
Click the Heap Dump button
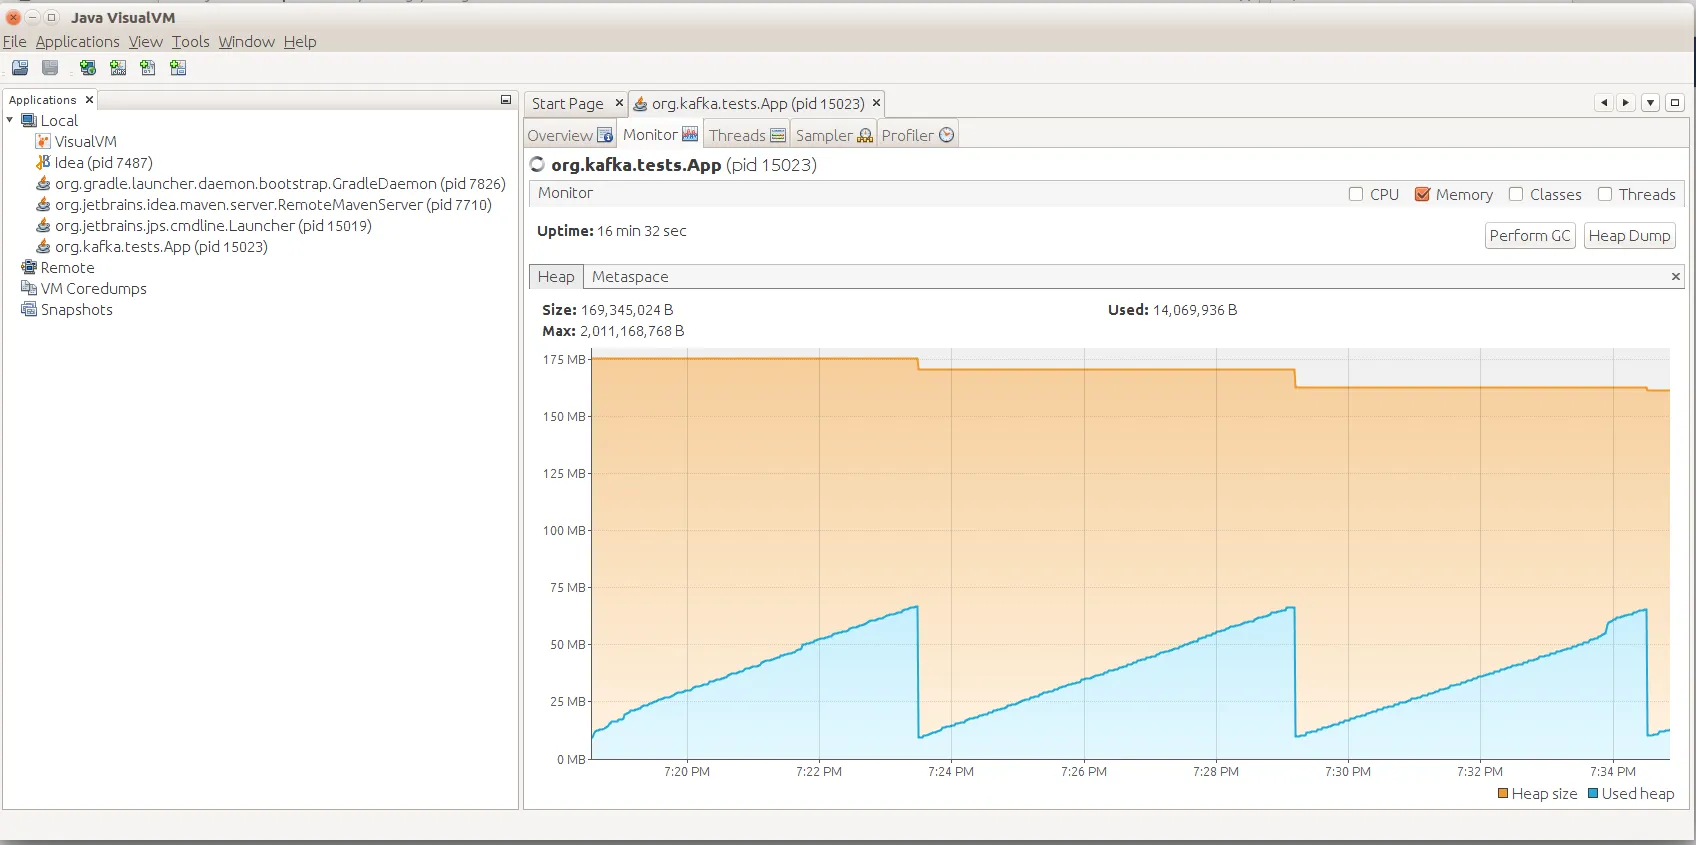[x=1629, y=236]
